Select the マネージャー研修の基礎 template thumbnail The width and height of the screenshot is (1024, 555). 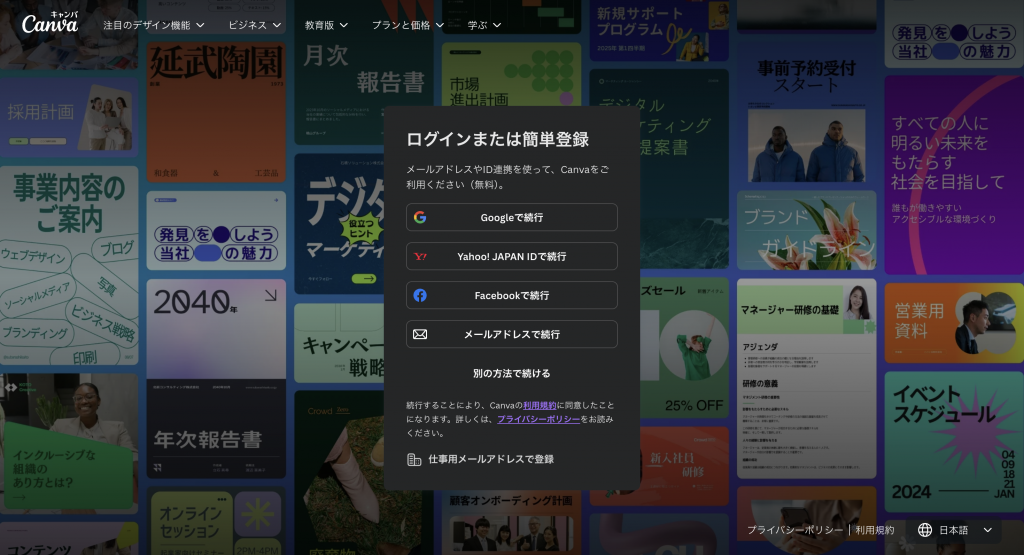[807, 379]
